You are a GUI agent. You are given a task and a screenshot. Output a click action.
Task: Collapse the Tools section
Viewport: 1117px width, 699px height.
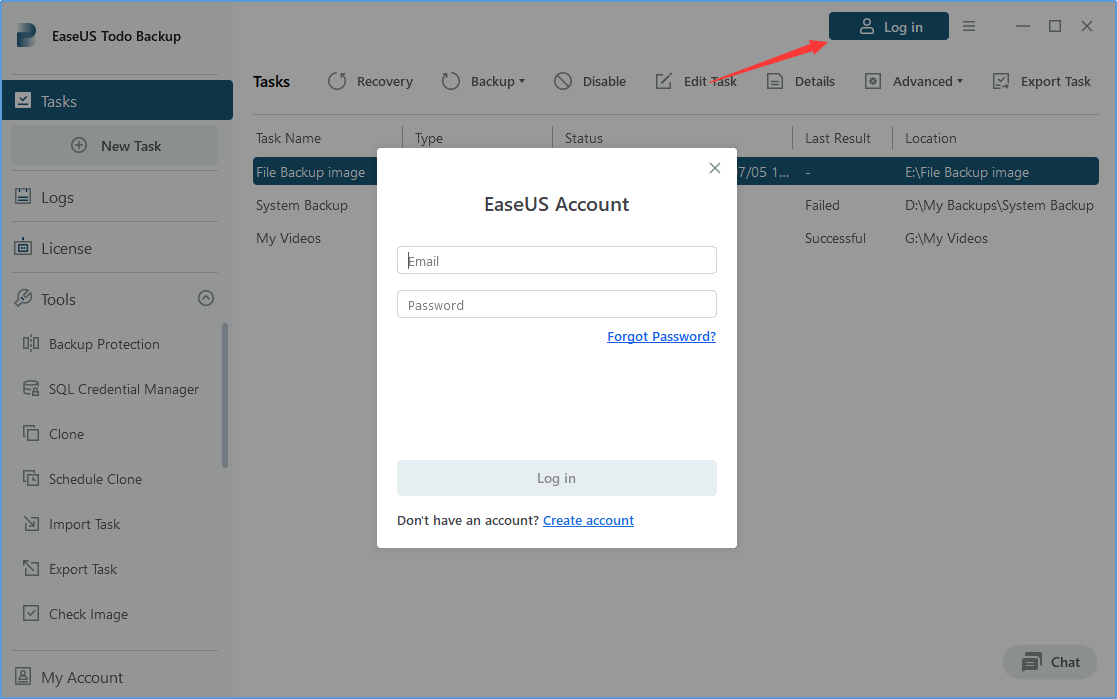(205, 298)
